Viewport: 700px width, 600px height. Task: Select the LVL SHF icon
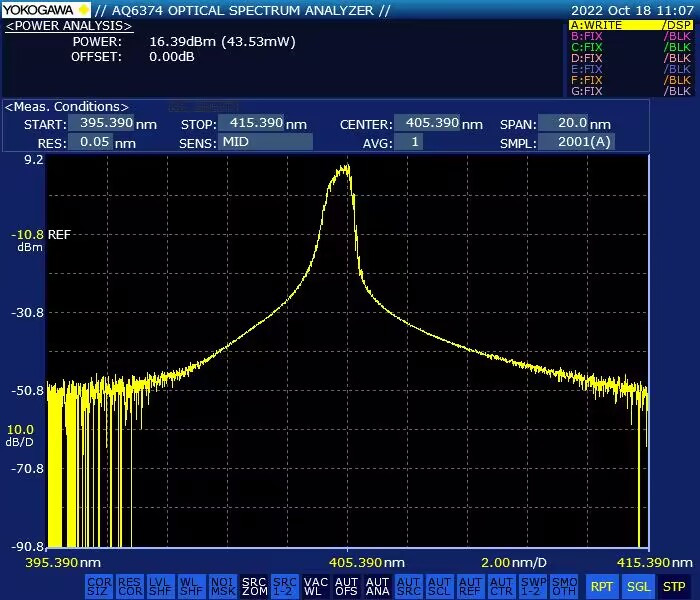(161, 586)
